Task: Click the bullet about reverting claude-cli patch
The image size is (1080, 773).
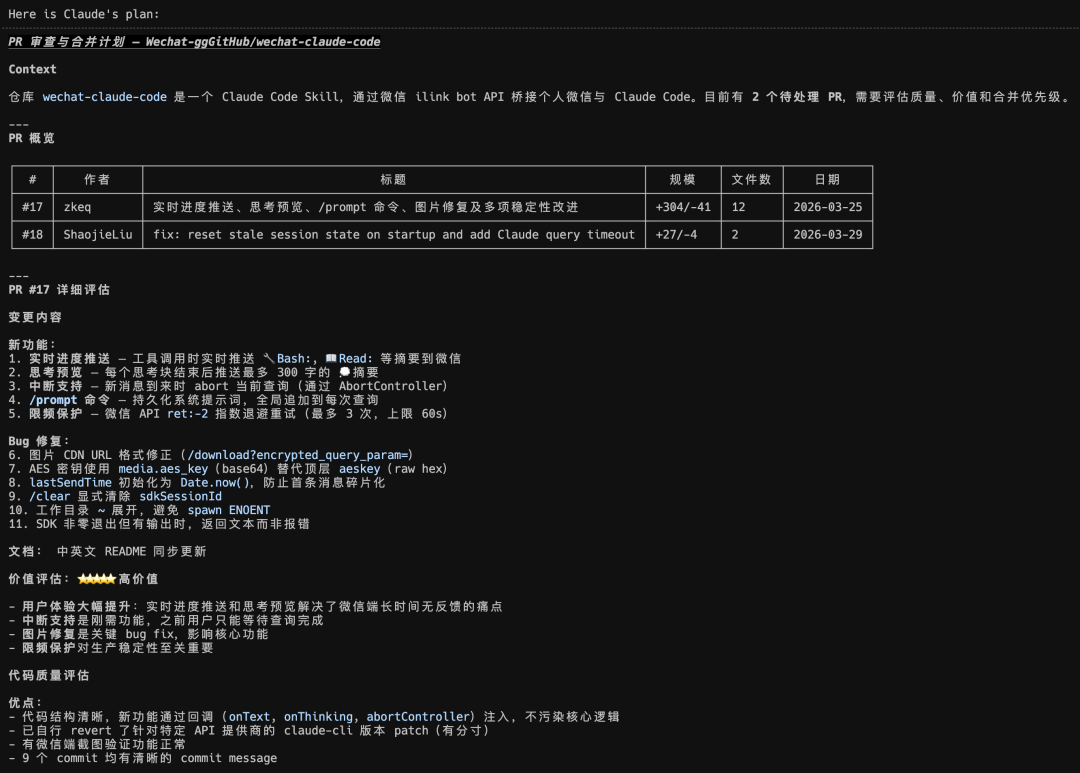Action: pyautogui.click(x=249, y=730)
